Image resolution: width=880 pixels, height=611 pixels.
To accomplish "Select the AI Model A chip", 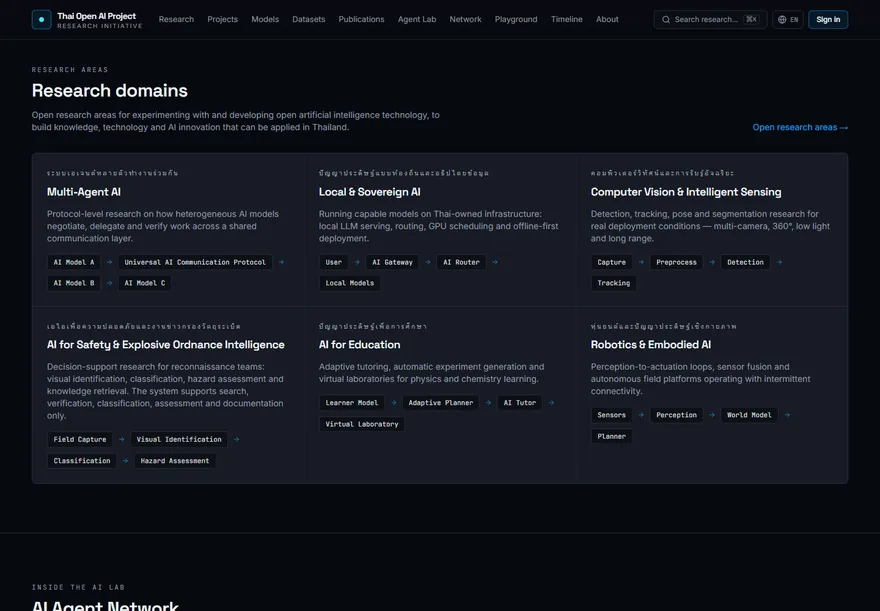I will pyautogui.click(x=74, y=262).
